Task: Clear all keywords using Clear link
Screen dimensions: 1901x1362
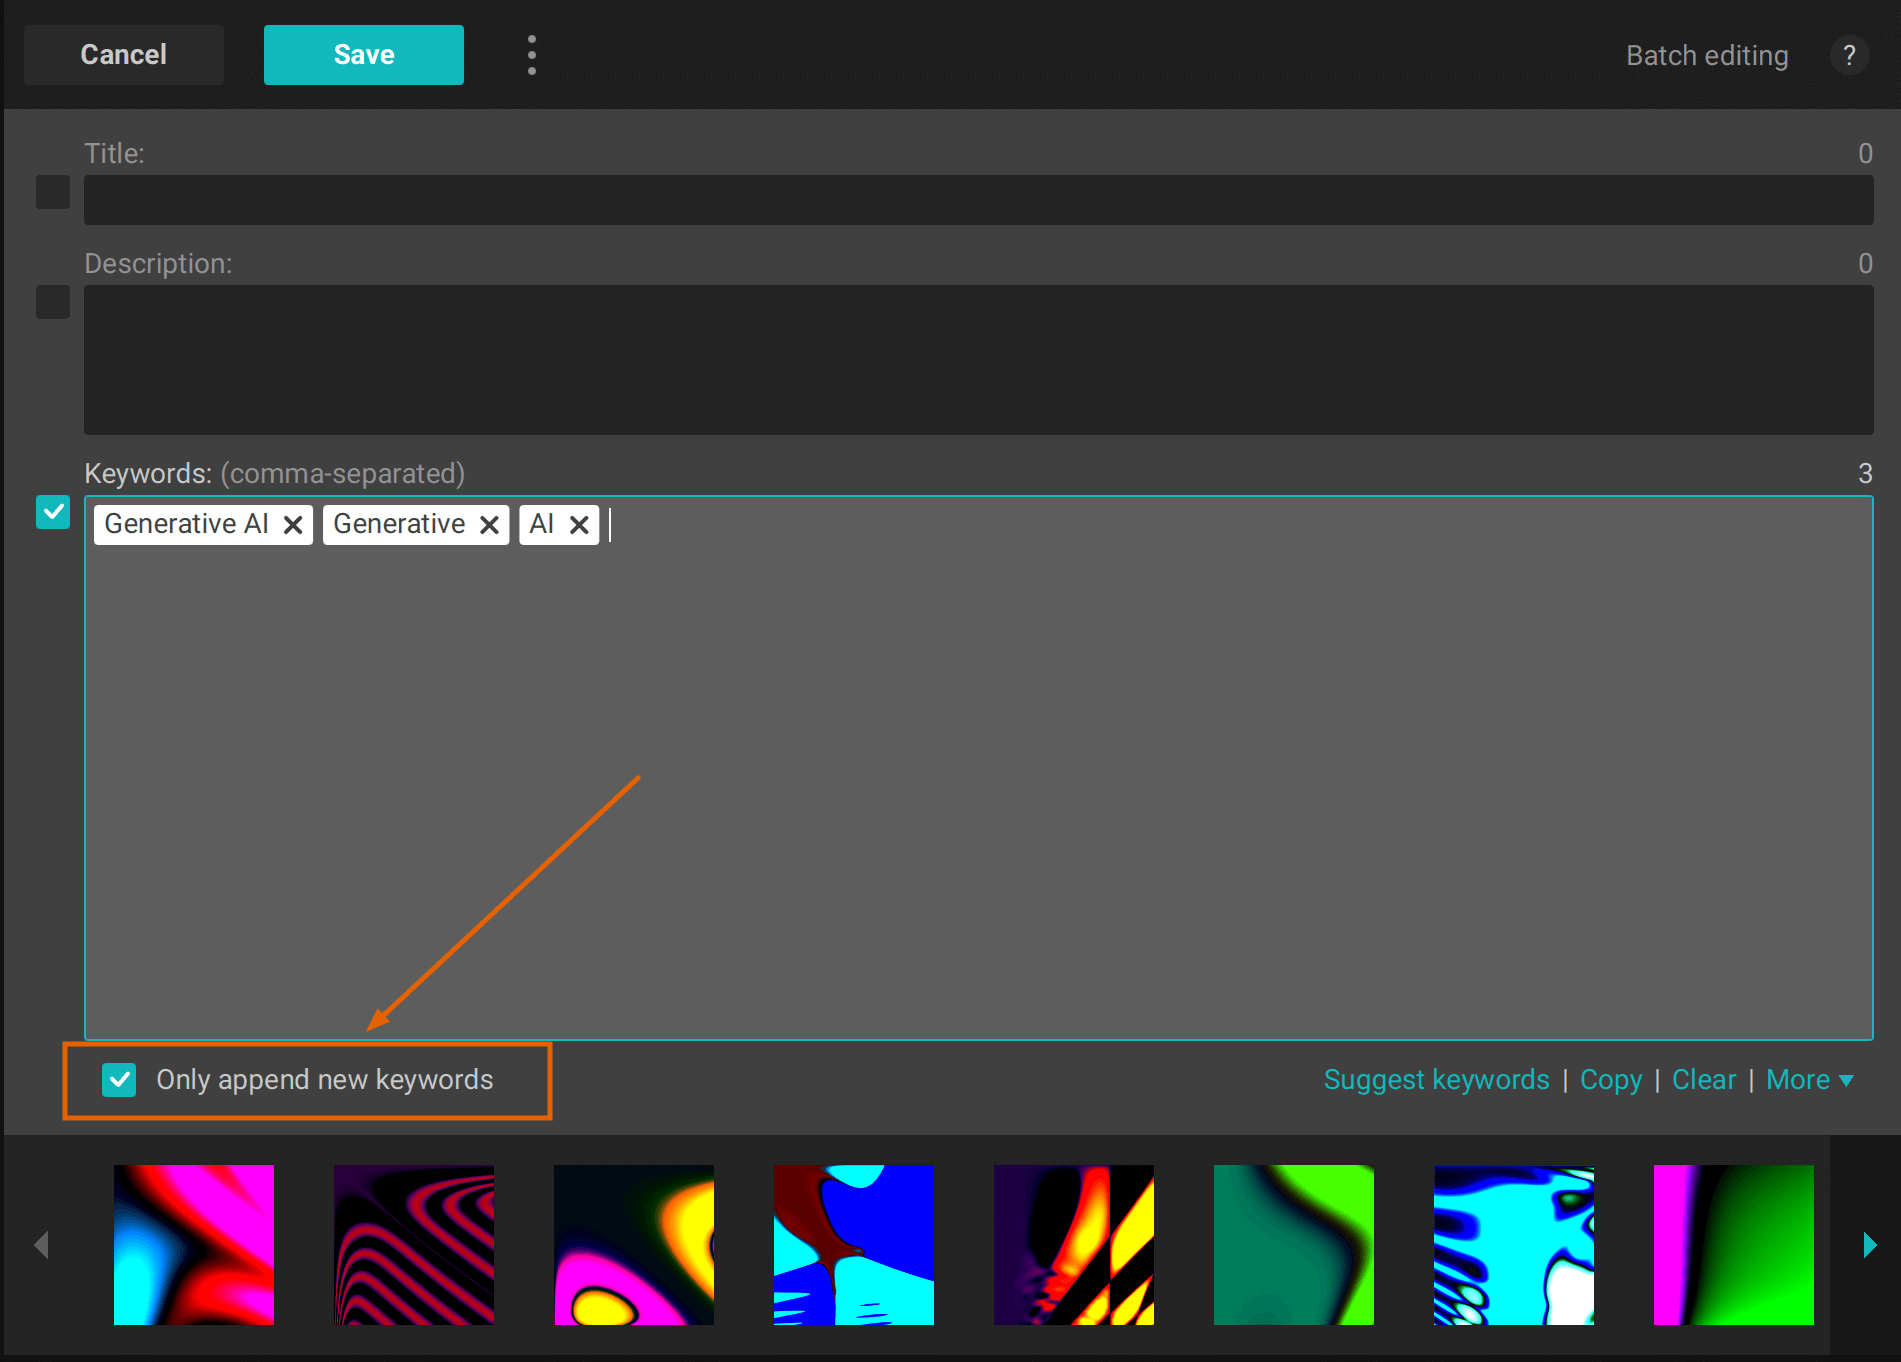Action: tap(1703, 1080)
